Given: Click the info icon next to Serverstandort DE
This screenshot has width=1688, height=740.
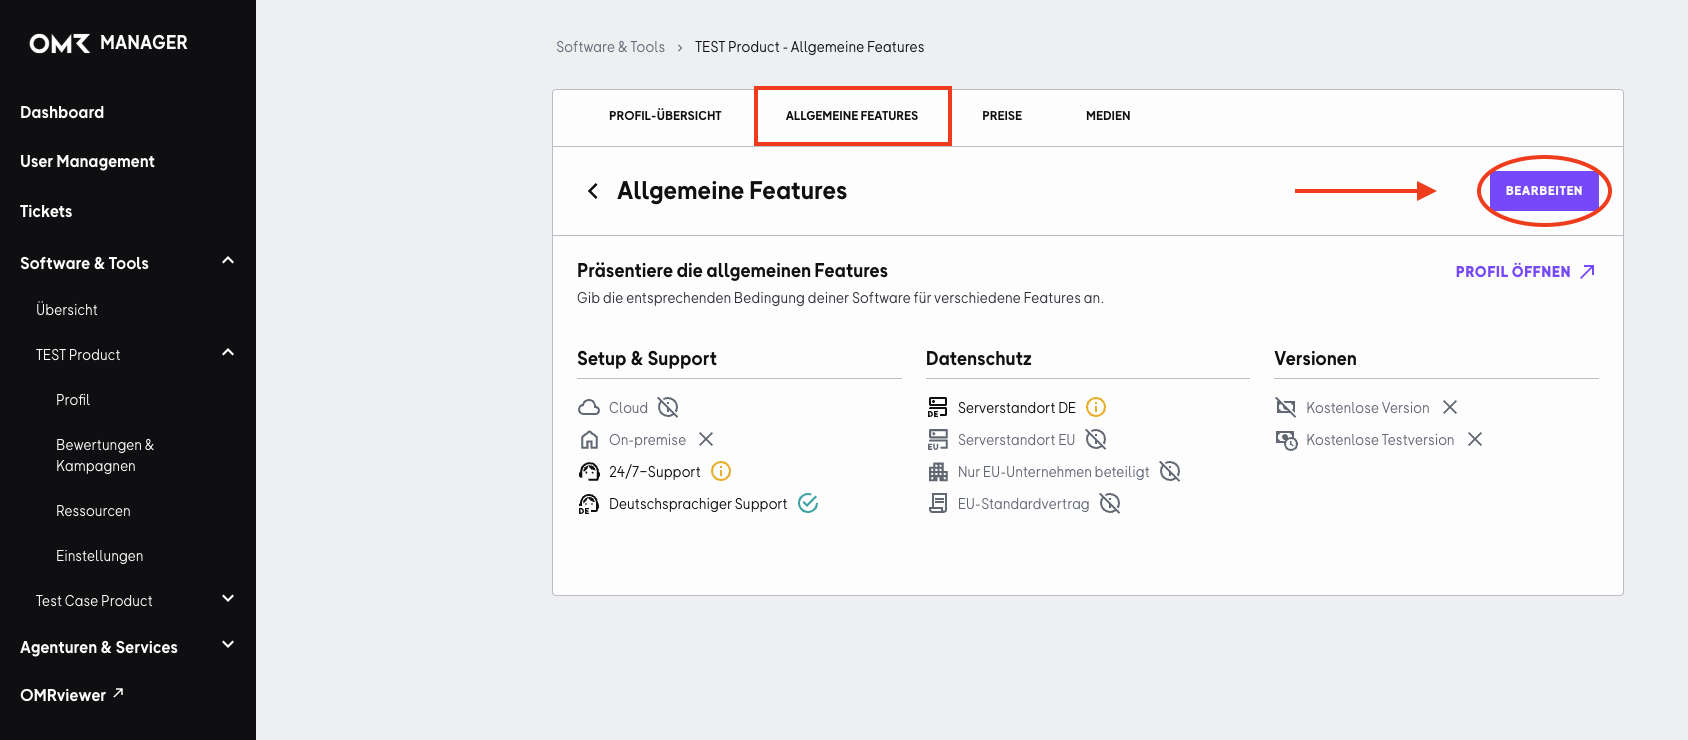Looking at the screenshot, I should (1096, 407).
